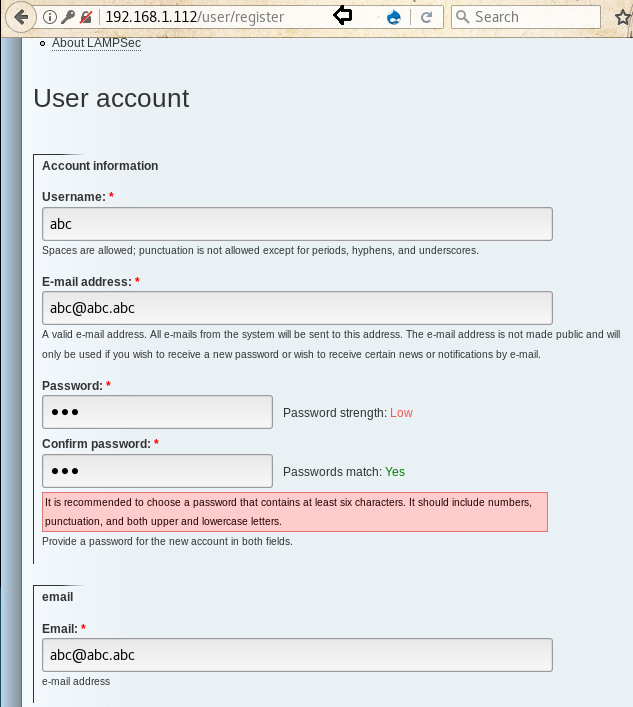This screenshot has height=707, width=633.
Task: Focus the Username field containing abc
Action: point(297,224)
